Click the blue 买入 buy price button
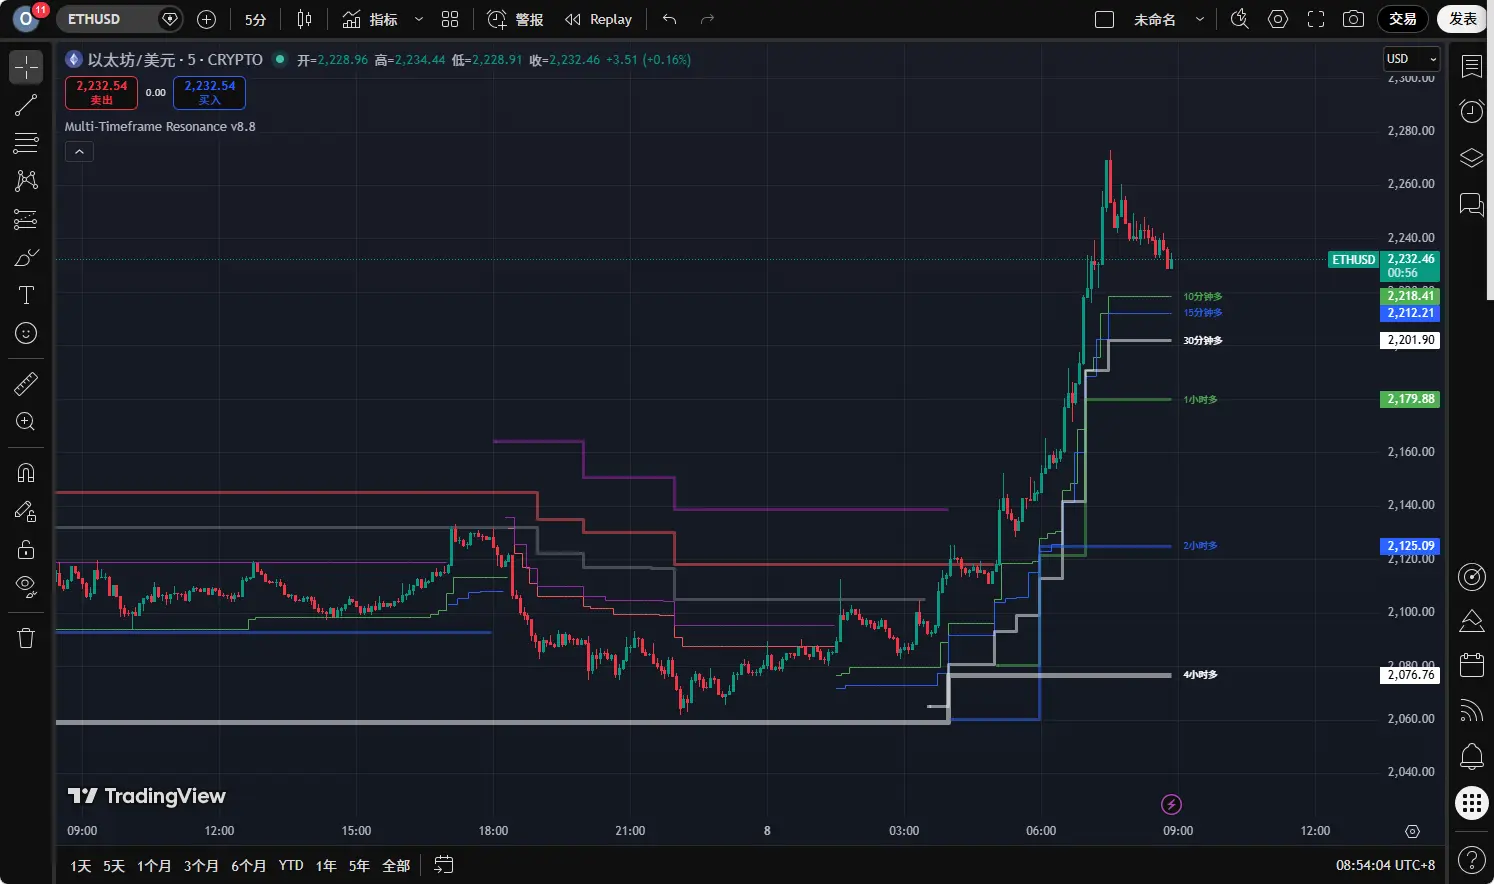Viewport: 1494px width, 884px height. [x=209, y=92]
